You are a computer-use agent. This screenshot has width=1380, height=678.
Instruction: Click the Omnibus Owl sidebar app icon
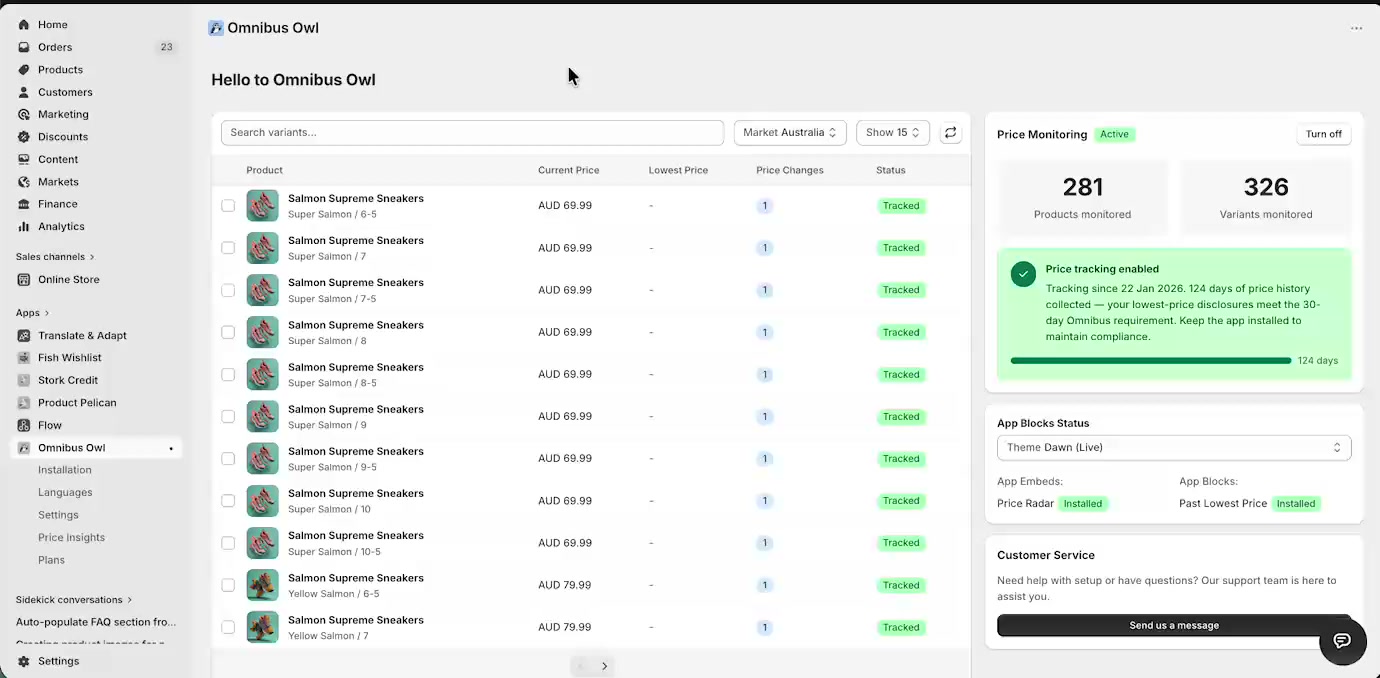click(x=24, y=448)
